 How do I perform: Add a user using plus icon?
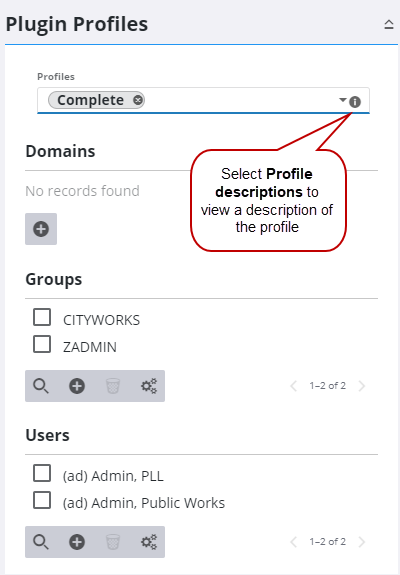(x=77, y=542)
